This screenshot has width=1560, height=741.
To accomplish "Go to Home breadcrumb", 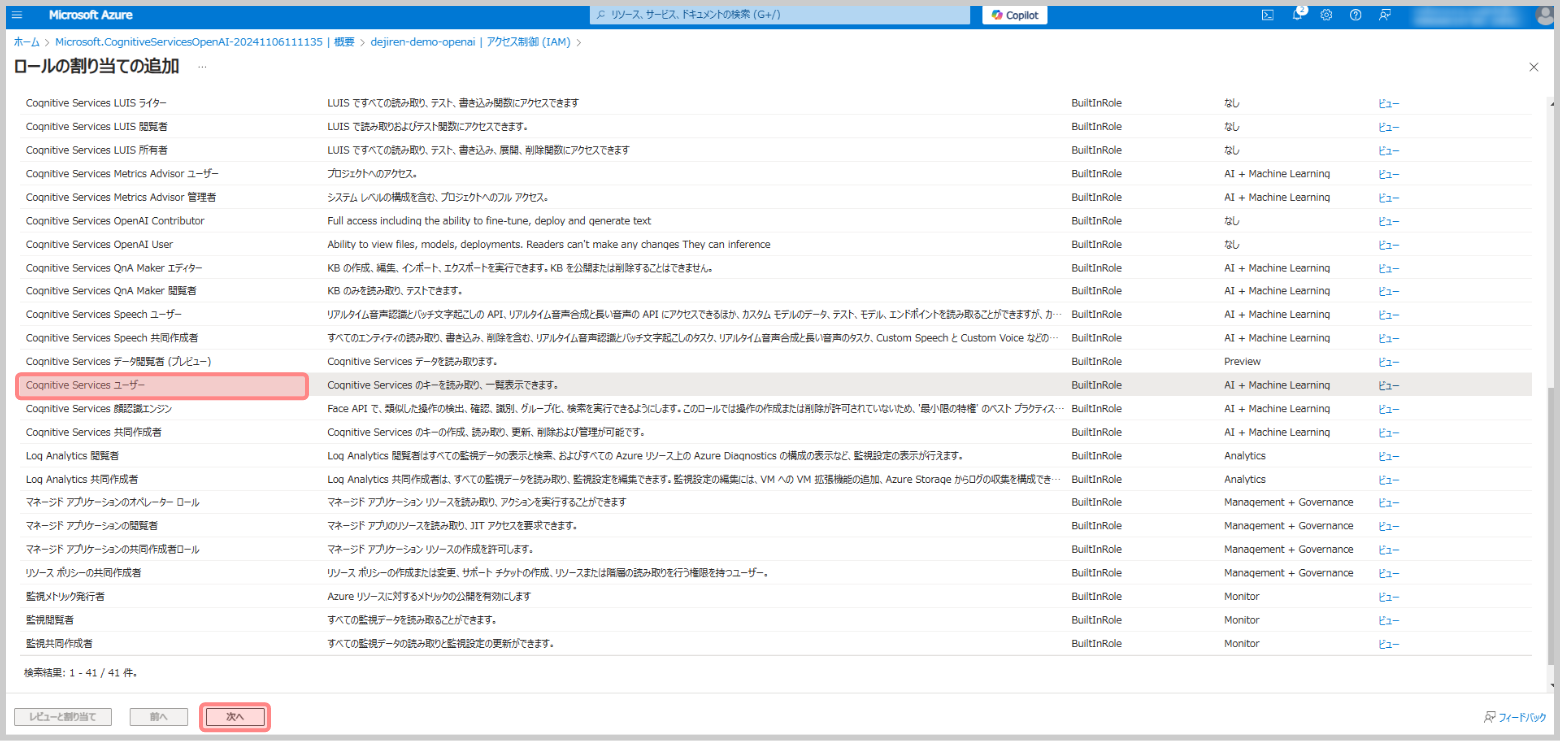I will pos(27,42).
